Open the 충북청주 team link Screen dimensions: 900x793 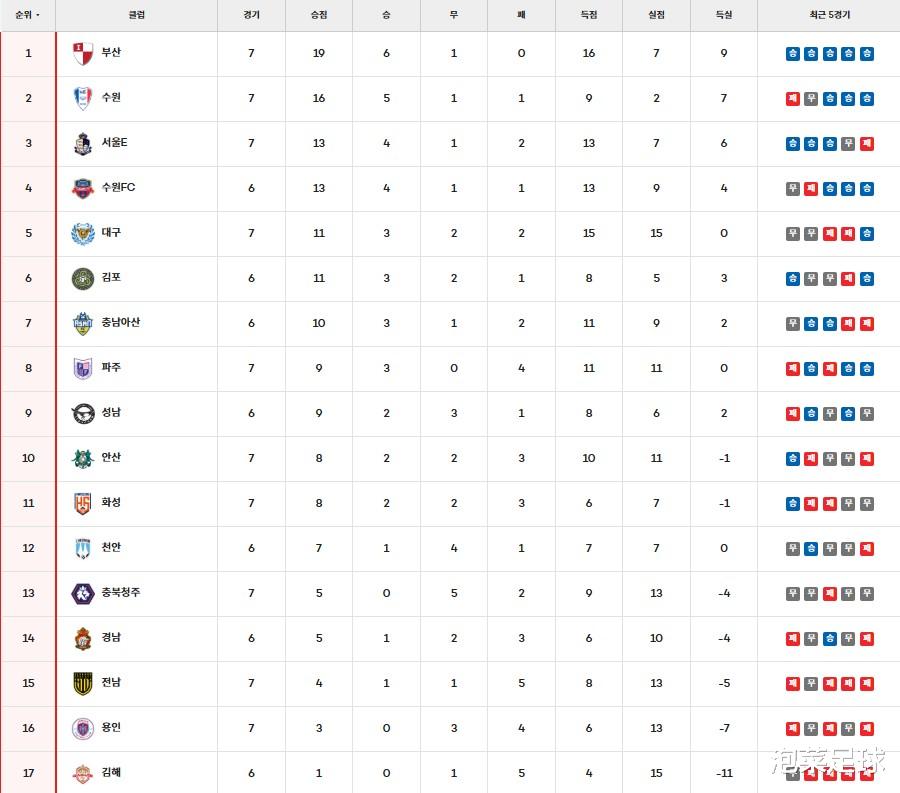pos(121,592)
